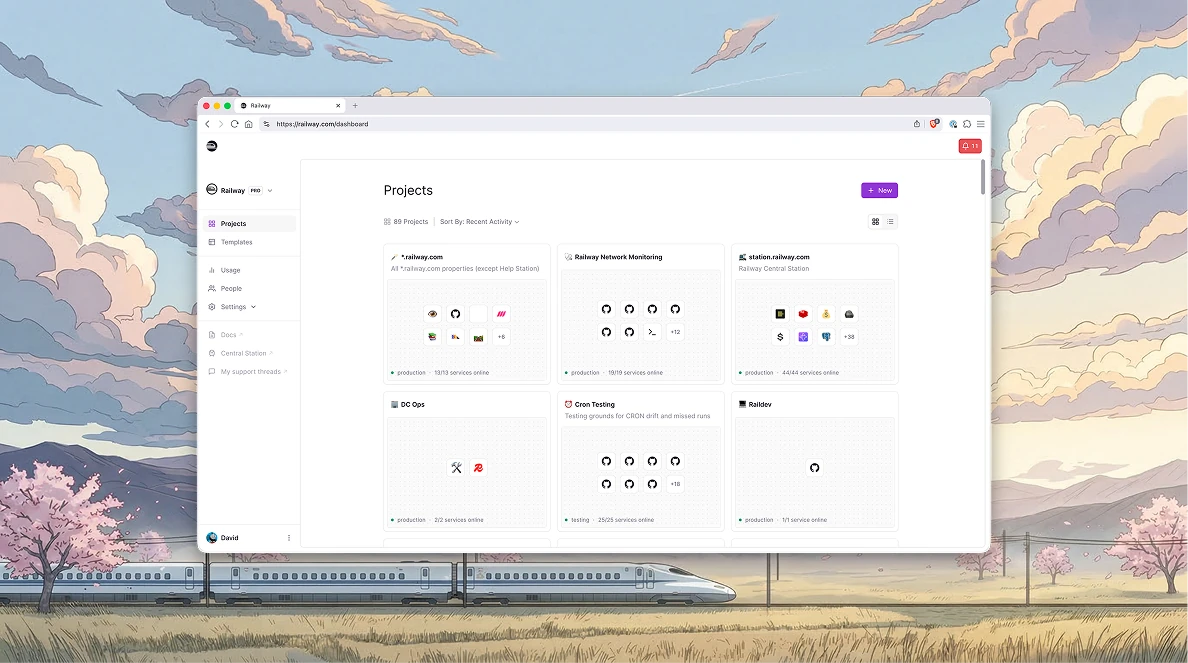This screenshot has height=663, width=1188.
Task: Click the PostgreSQL elephant service icon
Action: (x=826, y=337)
